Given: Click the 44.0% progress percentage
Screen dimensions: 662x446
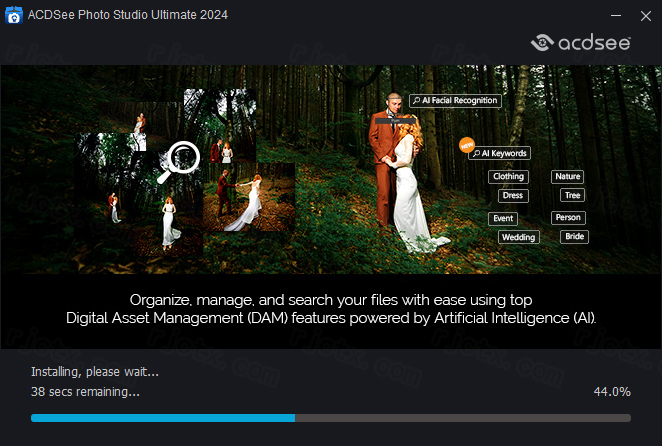Looking at the screenshot, I should click(x=612, y=391).
